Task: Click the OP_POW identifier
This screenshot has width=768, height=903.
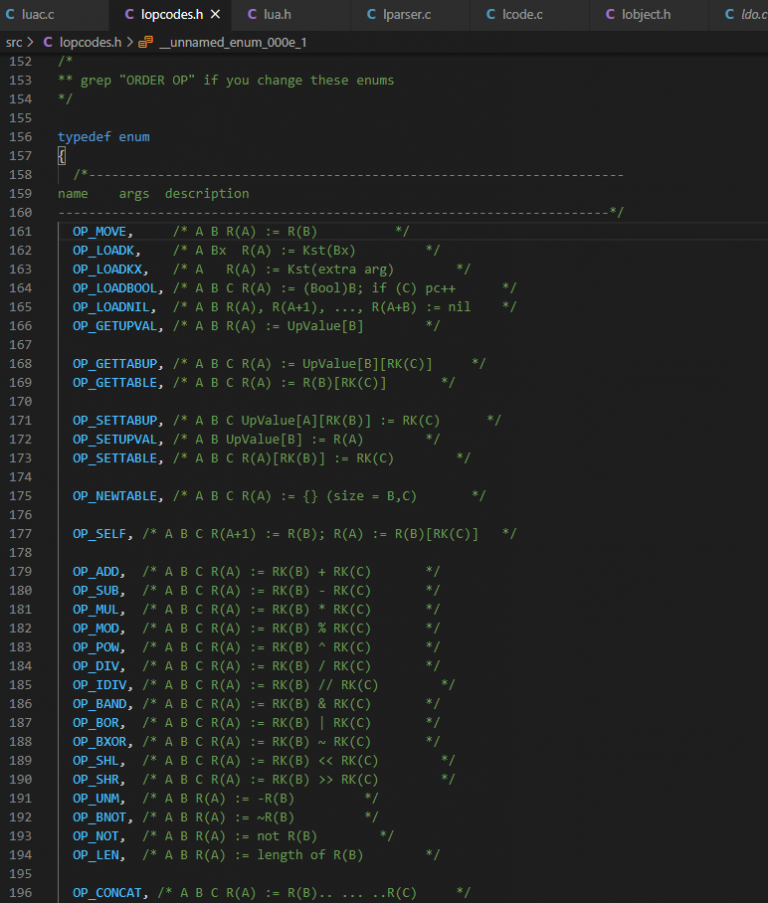Action: 96,647
